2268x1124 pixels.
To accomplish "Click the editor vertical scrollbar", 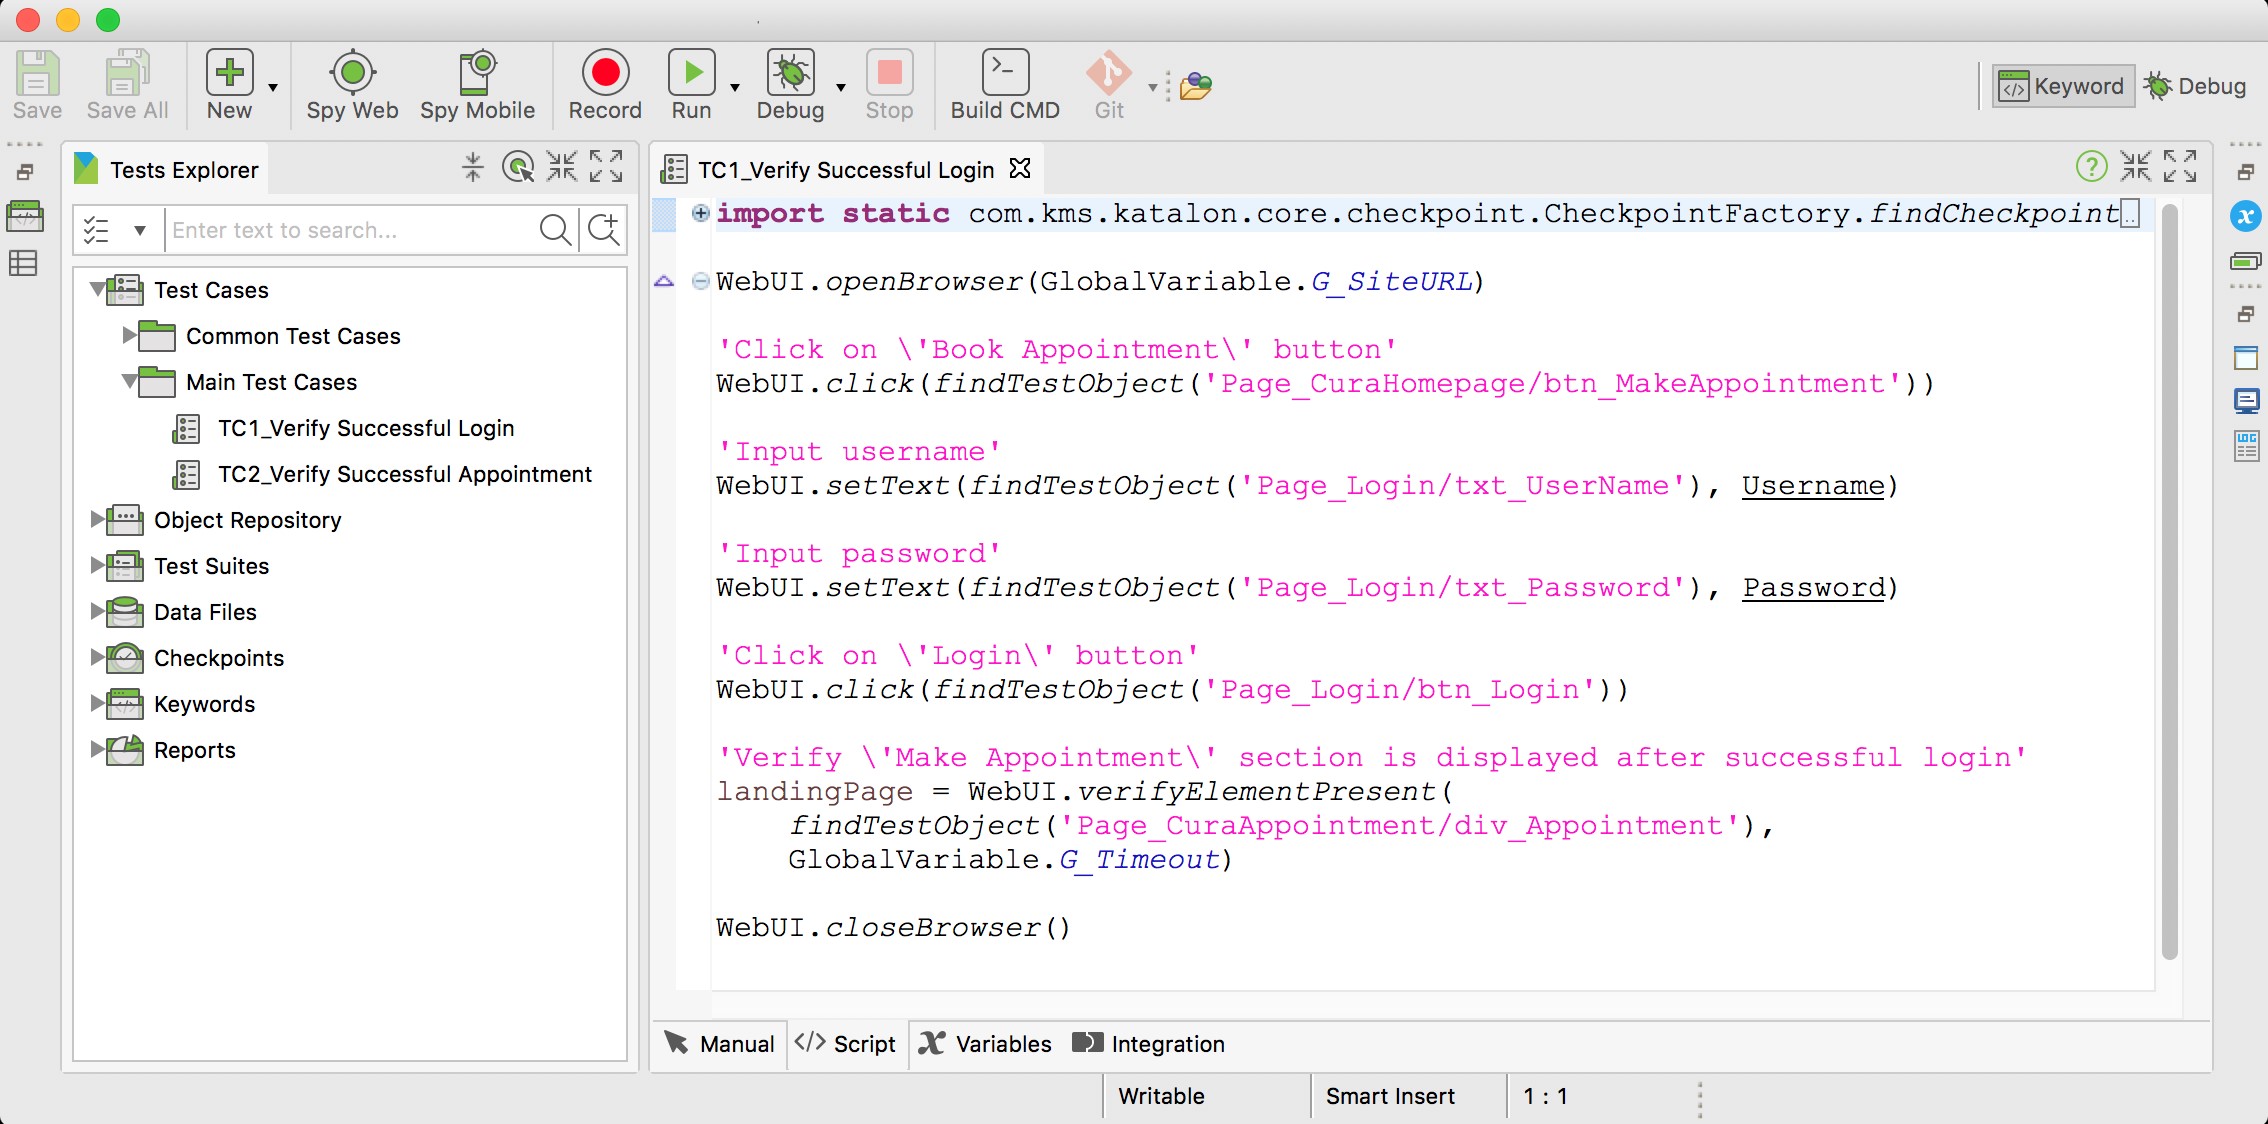I will click(2169, 580).
